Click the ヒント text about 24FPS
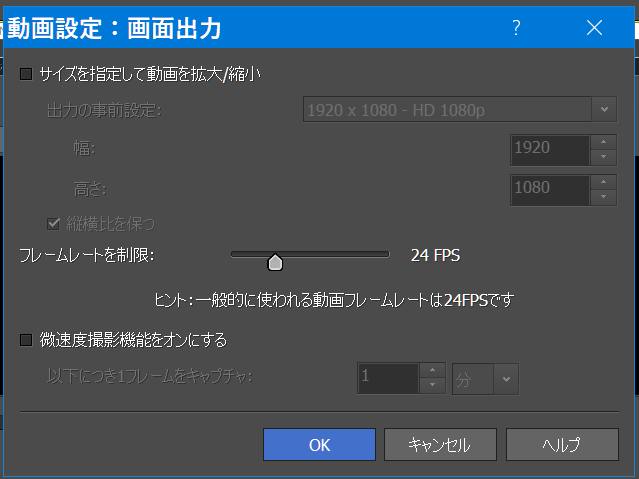This screenshot has height=479, width=639. point(334,300)
